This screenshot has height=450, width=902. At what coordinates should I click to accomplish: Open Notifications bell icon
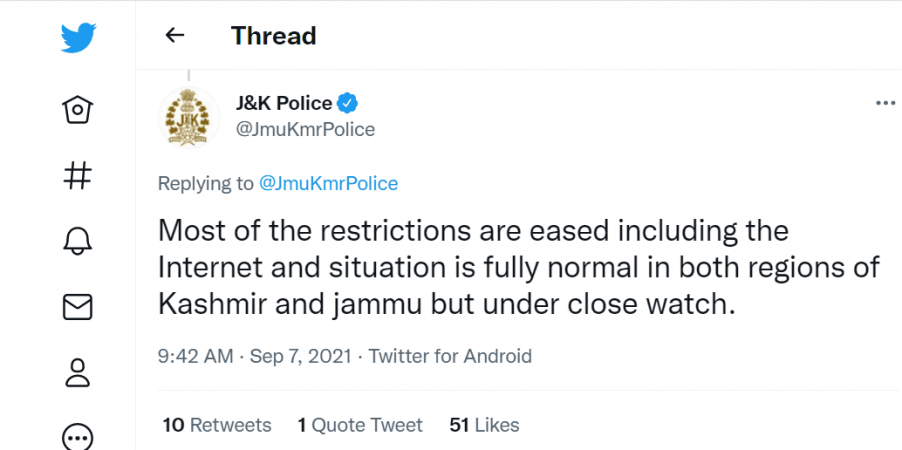[77, 241]
